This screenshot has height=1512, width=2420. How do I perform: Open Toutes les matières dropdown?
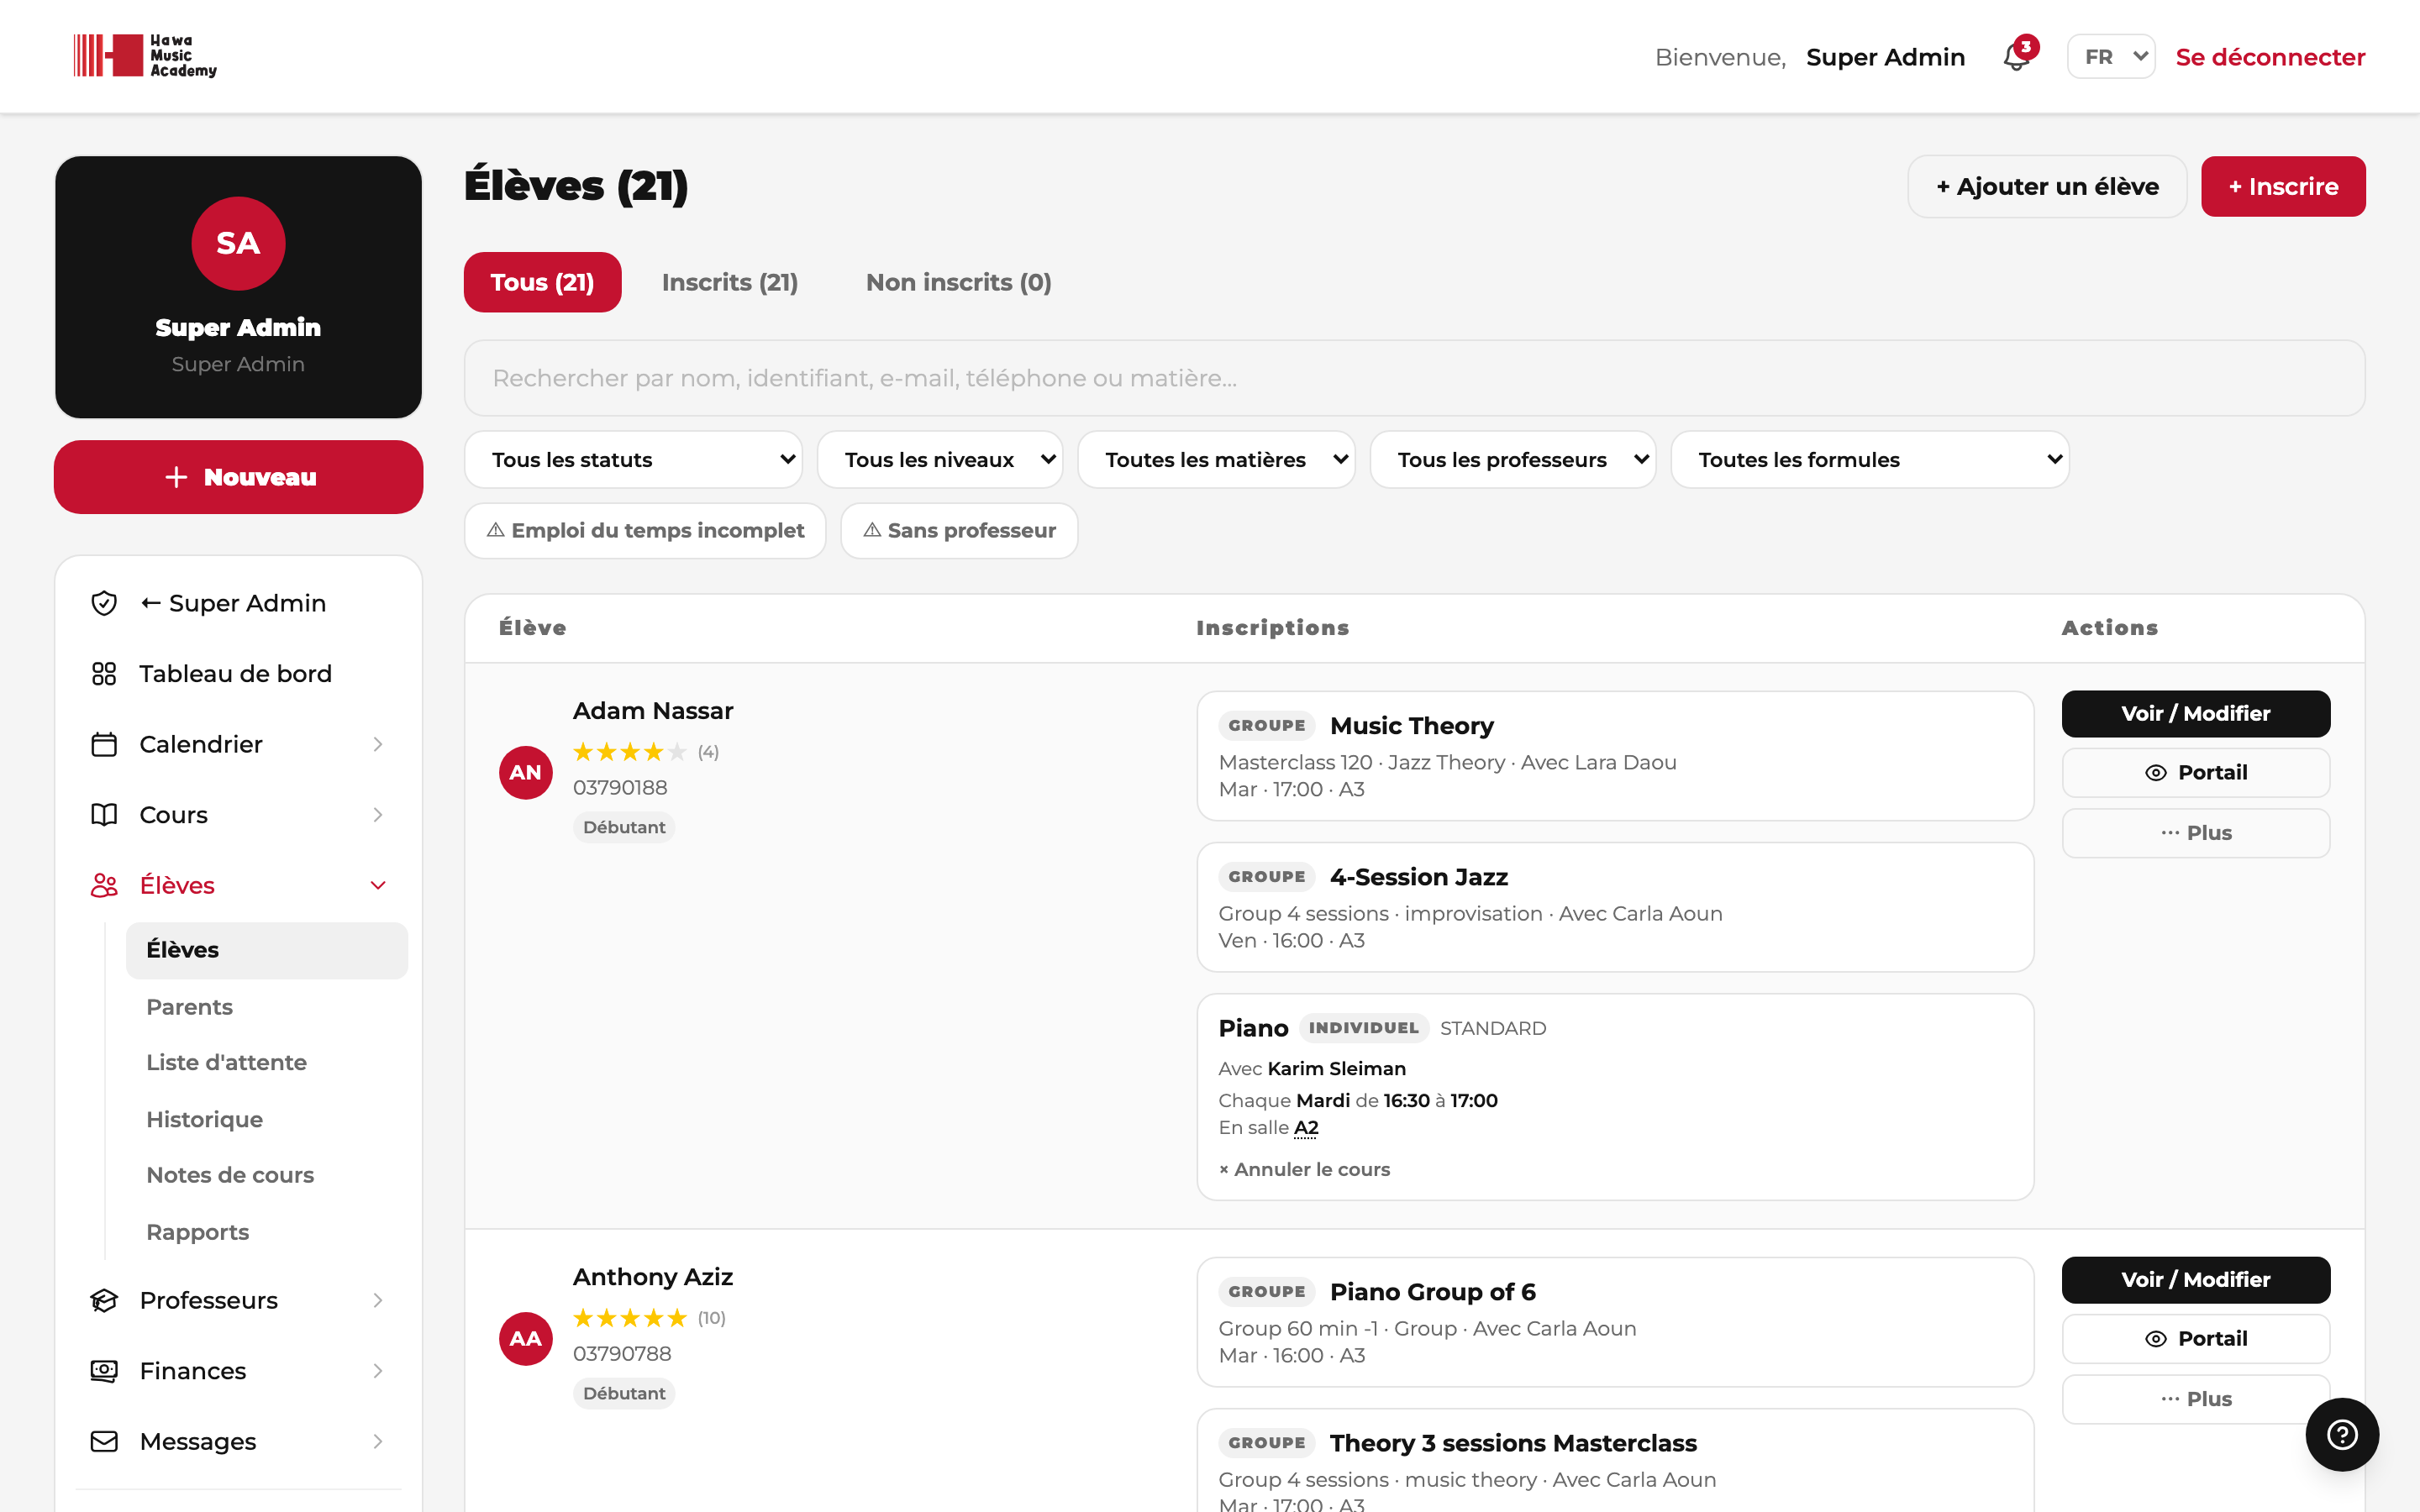click(x=1216, y=460)
